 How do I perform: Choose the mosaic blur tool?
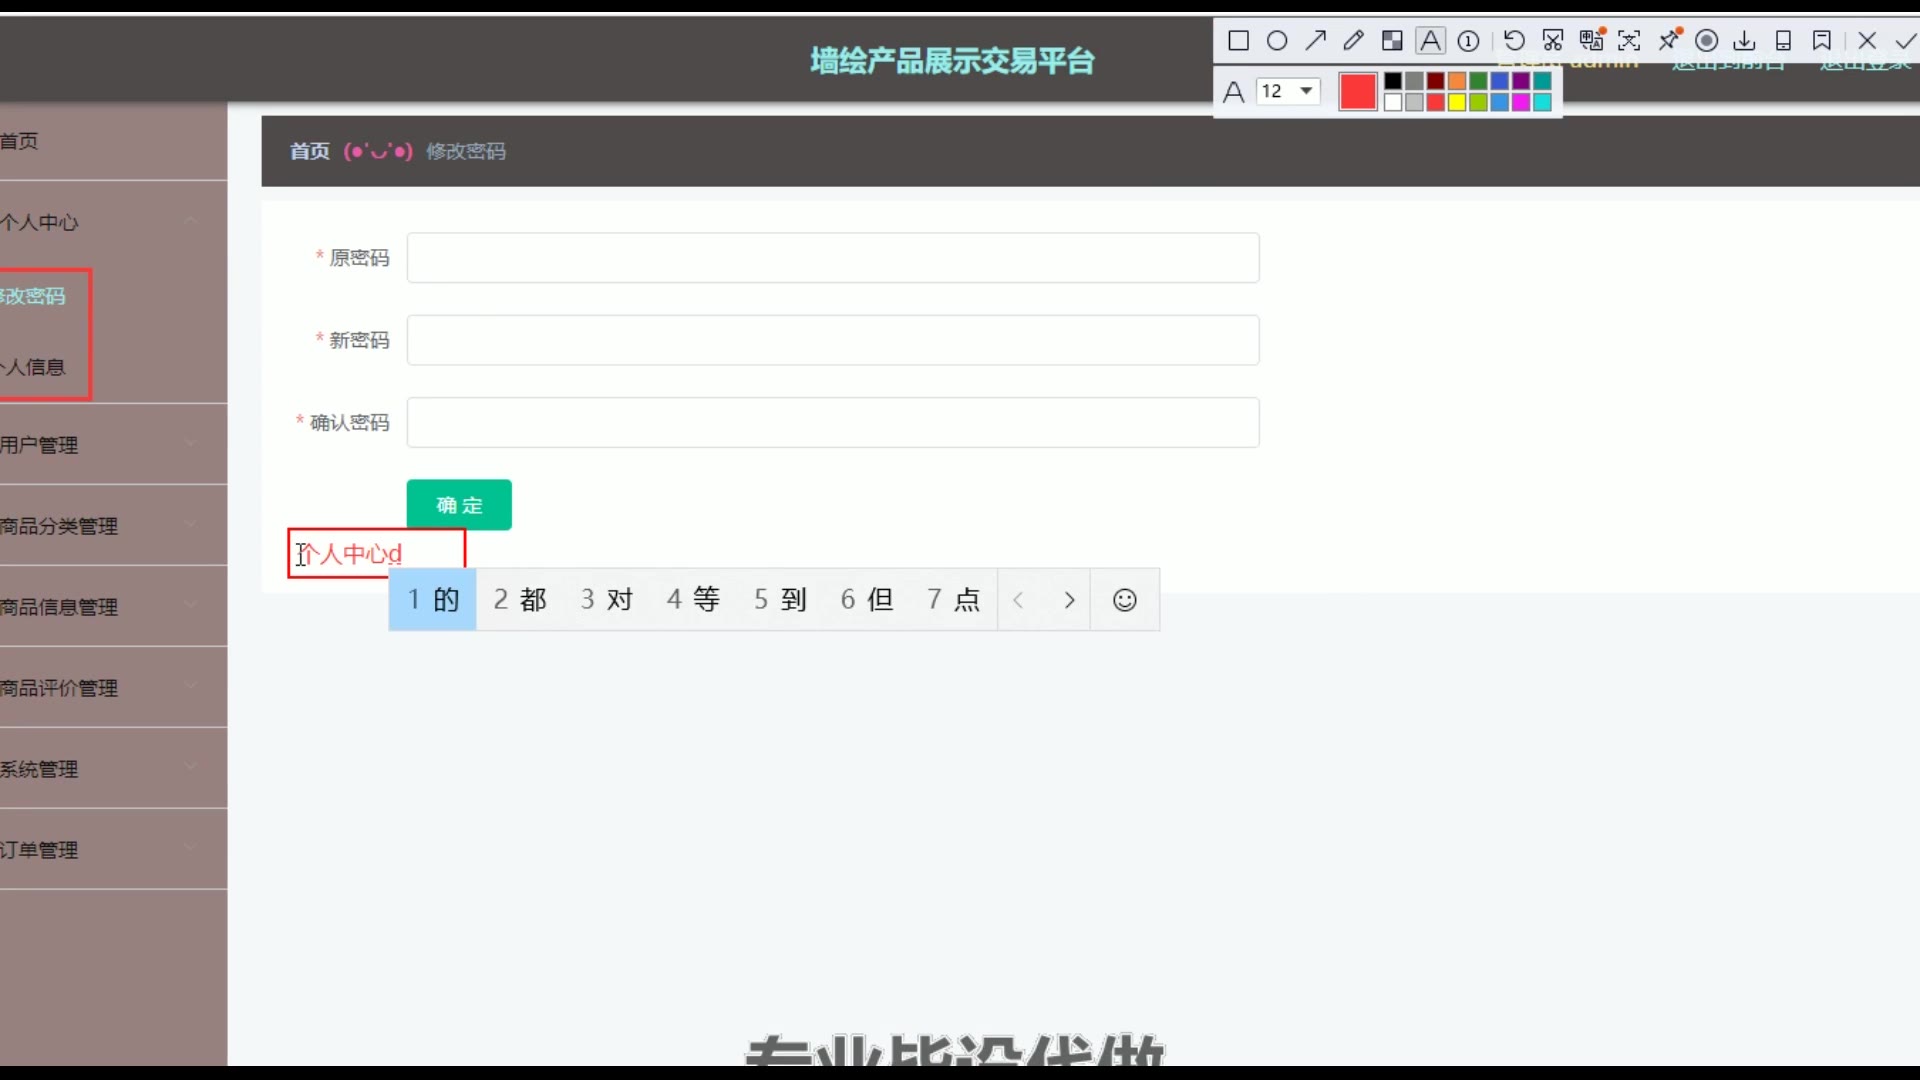(1392, 41)
